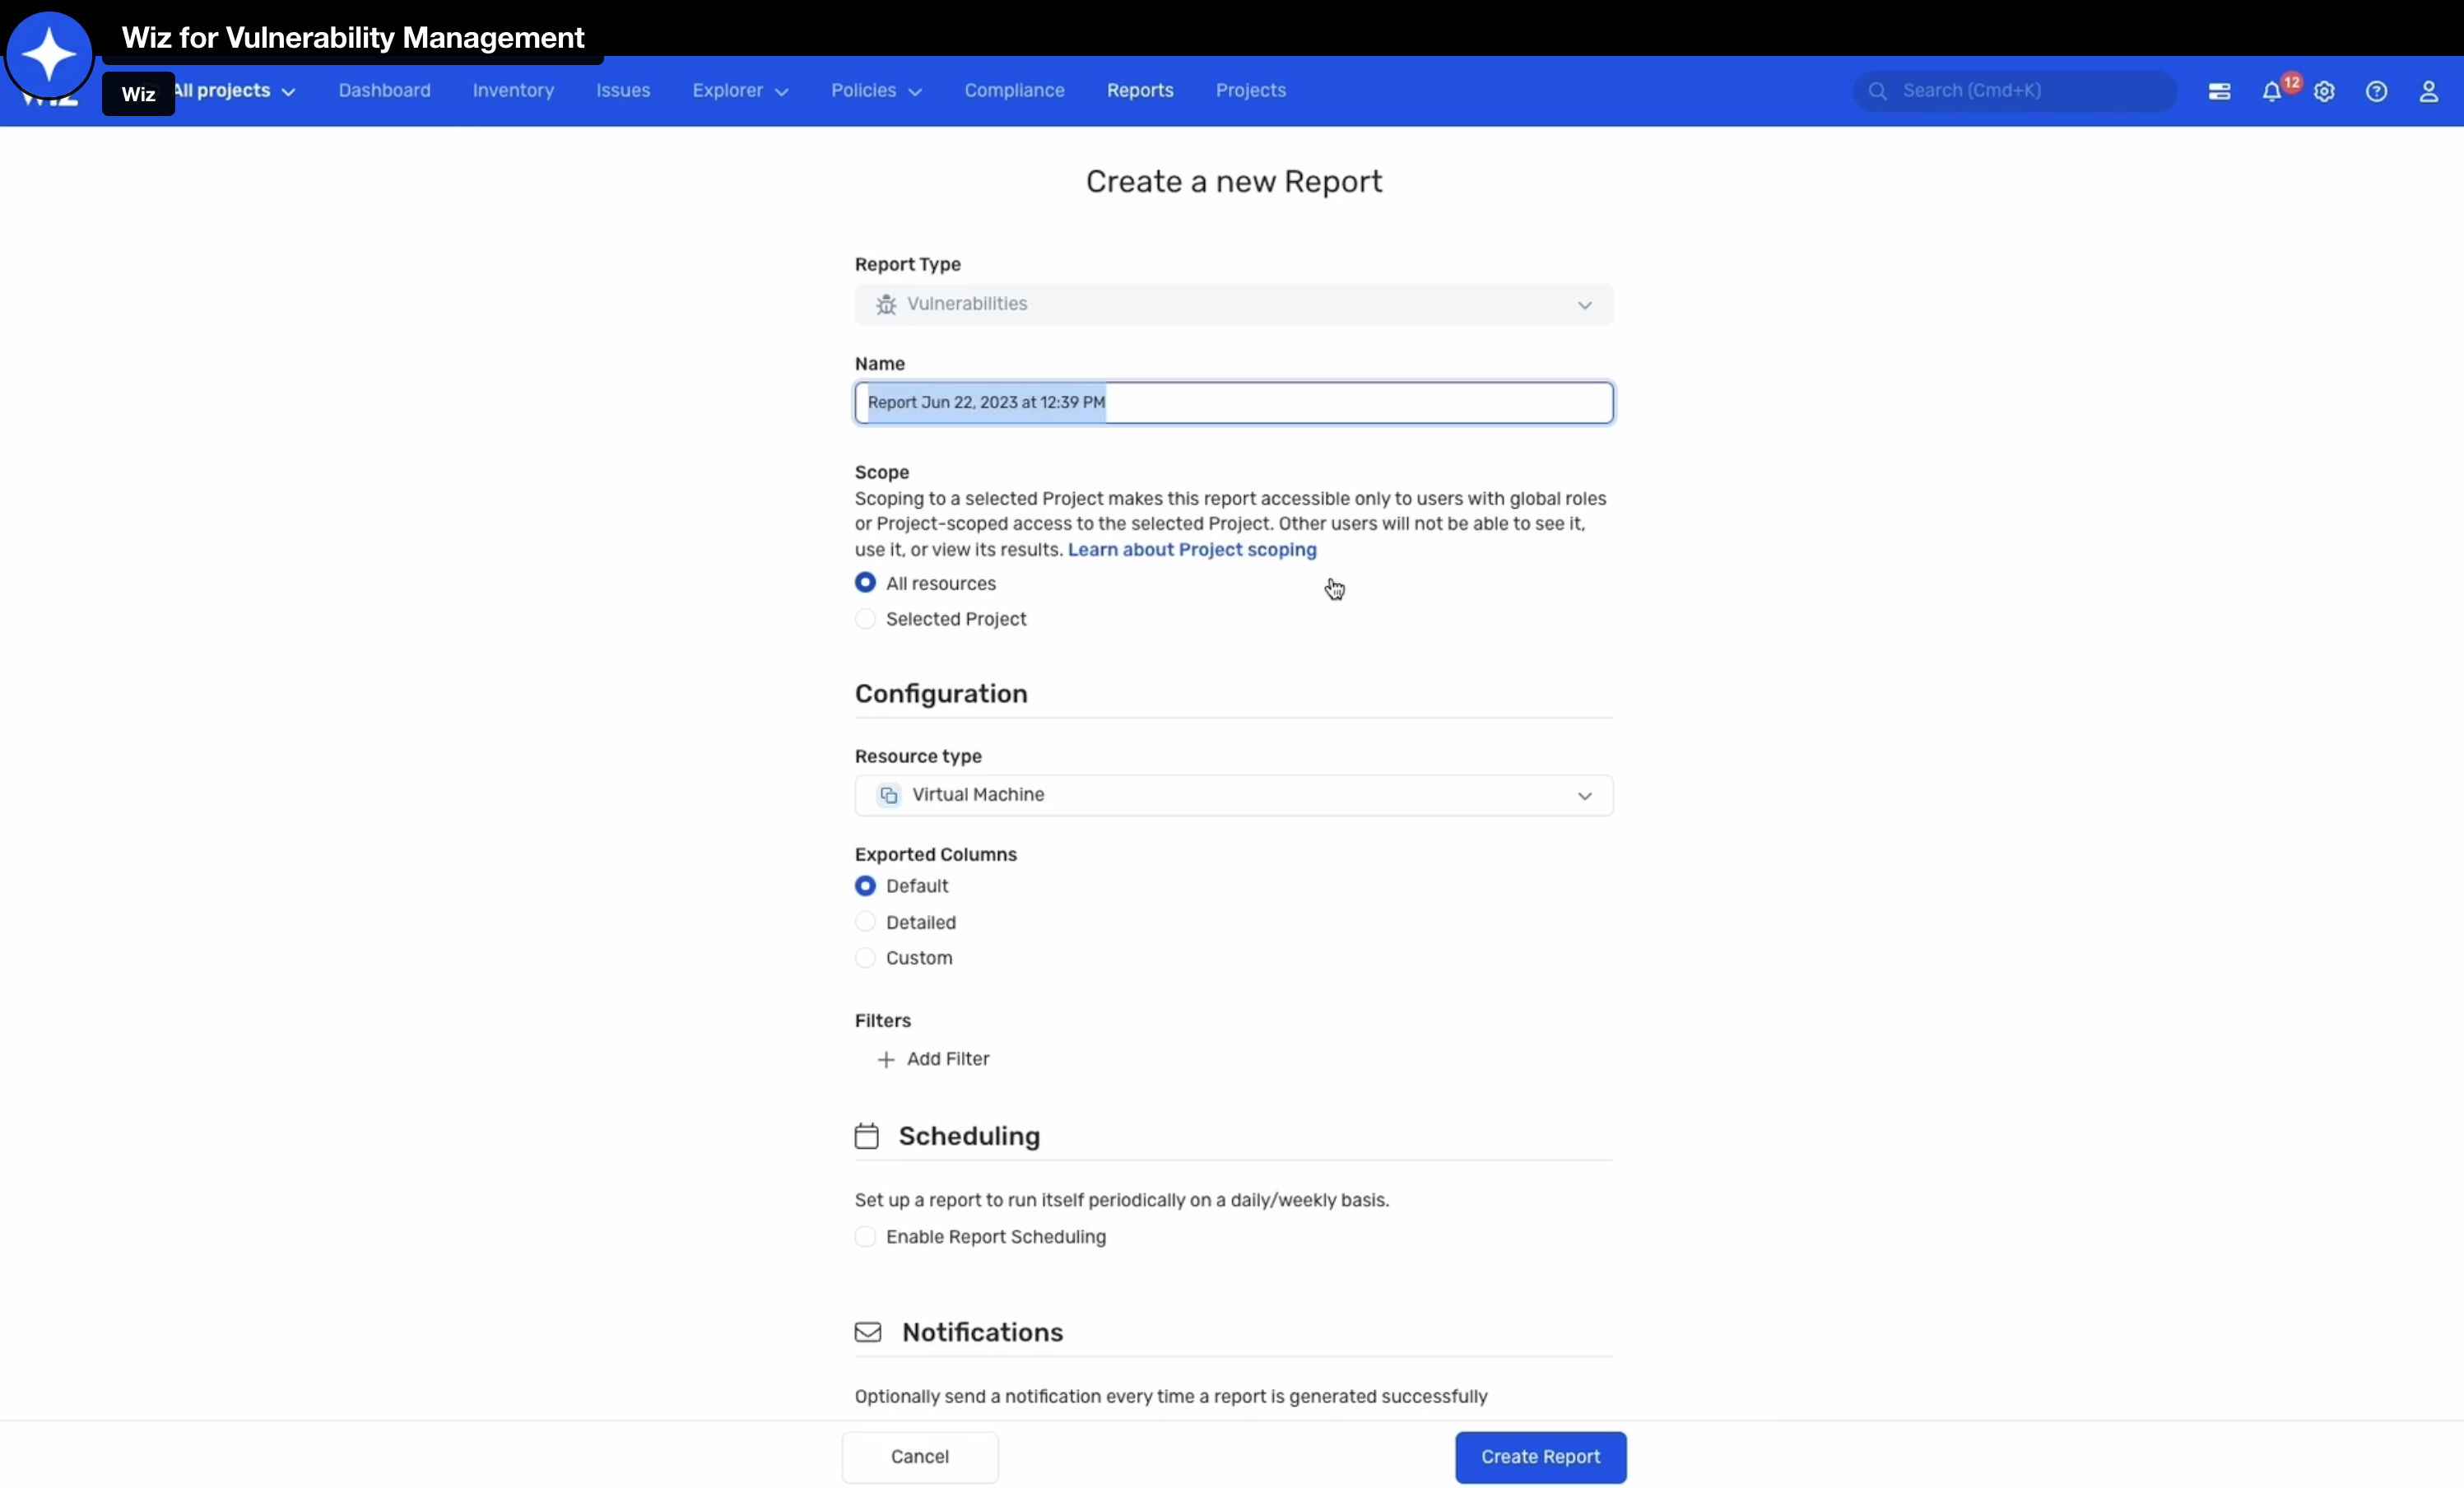This screenshot has height=1488, width=2464.
Task: Go to the Inventory tab
Action: click(513, 91)
